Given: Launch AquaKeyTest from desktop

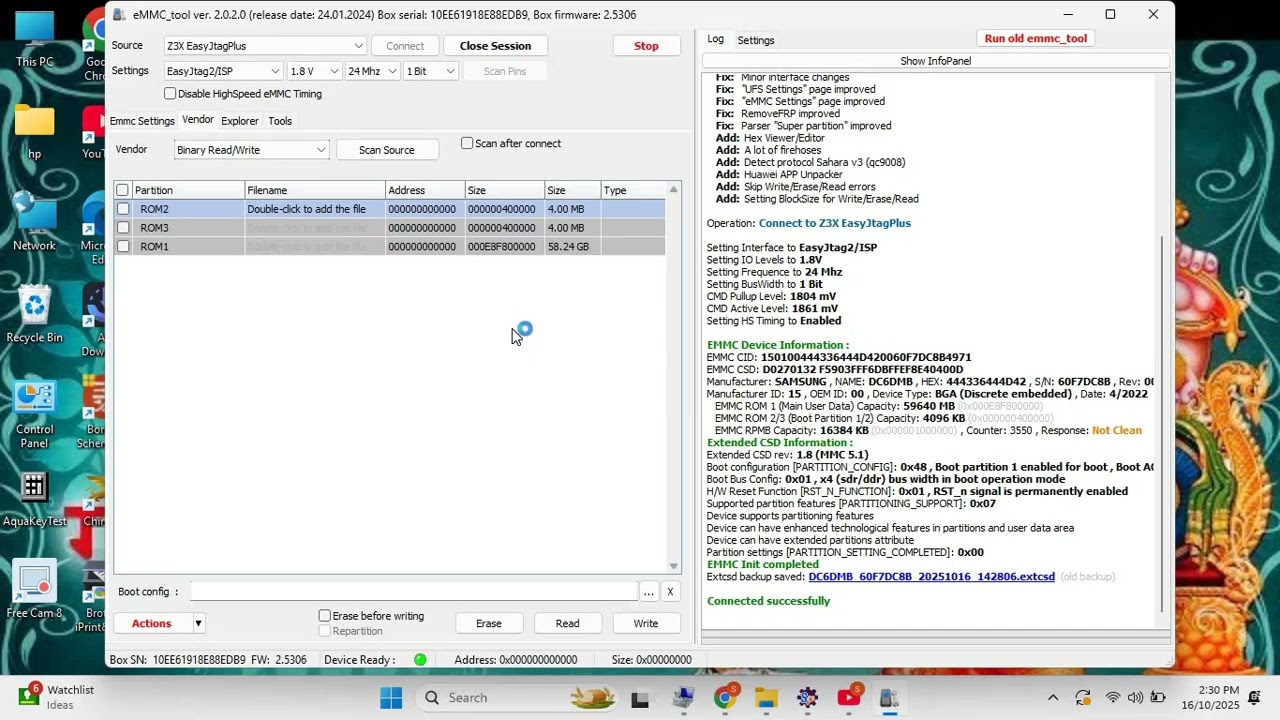Looking at the screenshot, I should (x=34, y=499).
